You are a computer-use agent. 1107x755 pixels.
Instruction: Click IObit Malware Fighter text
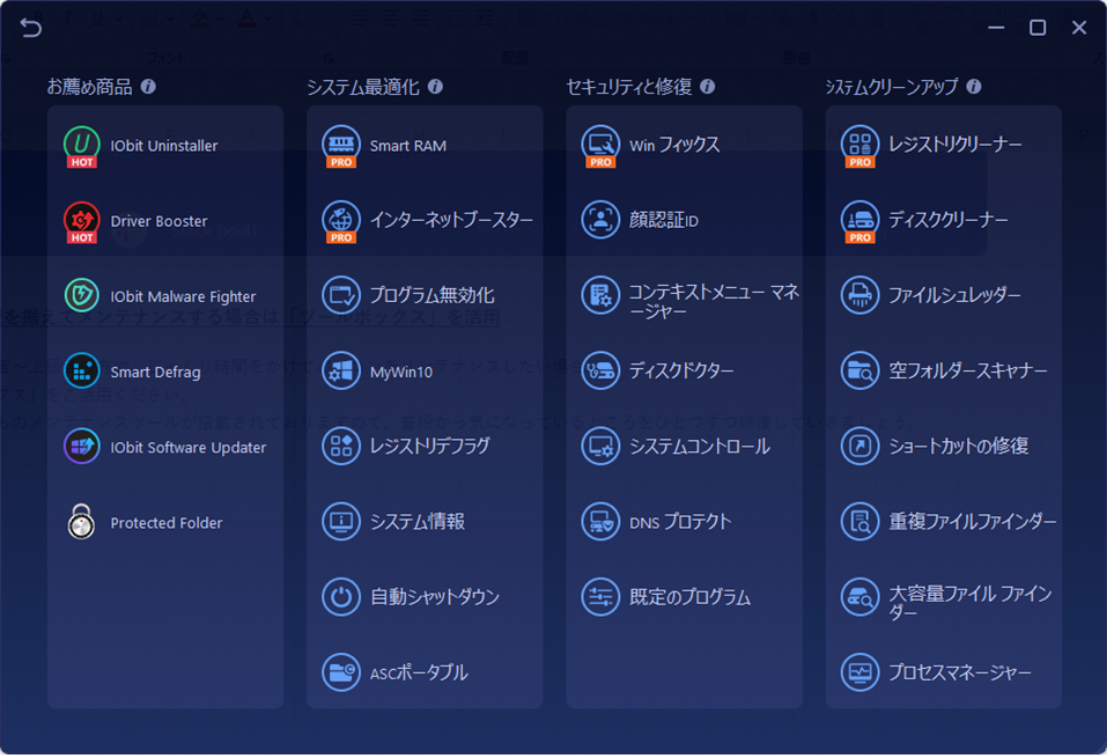(x=183, y=297)
